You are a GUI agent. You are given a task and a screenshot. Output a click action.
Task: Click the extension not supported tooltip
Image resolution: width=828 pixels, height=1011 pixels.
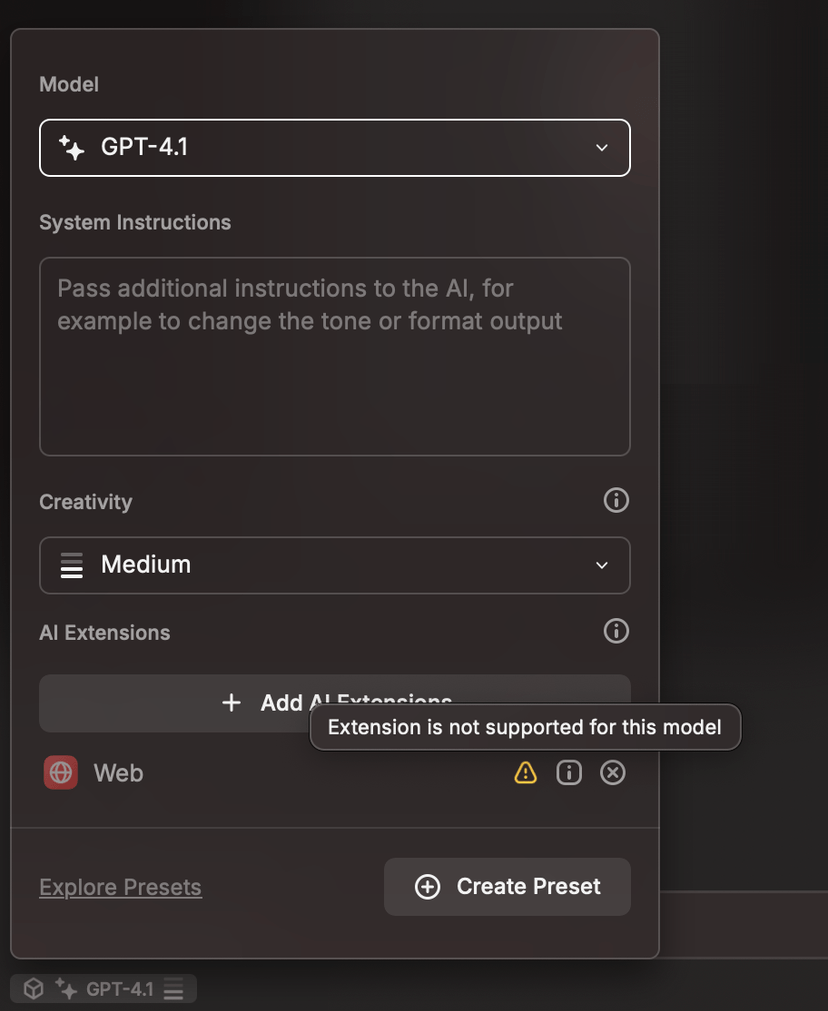[525, 727]
